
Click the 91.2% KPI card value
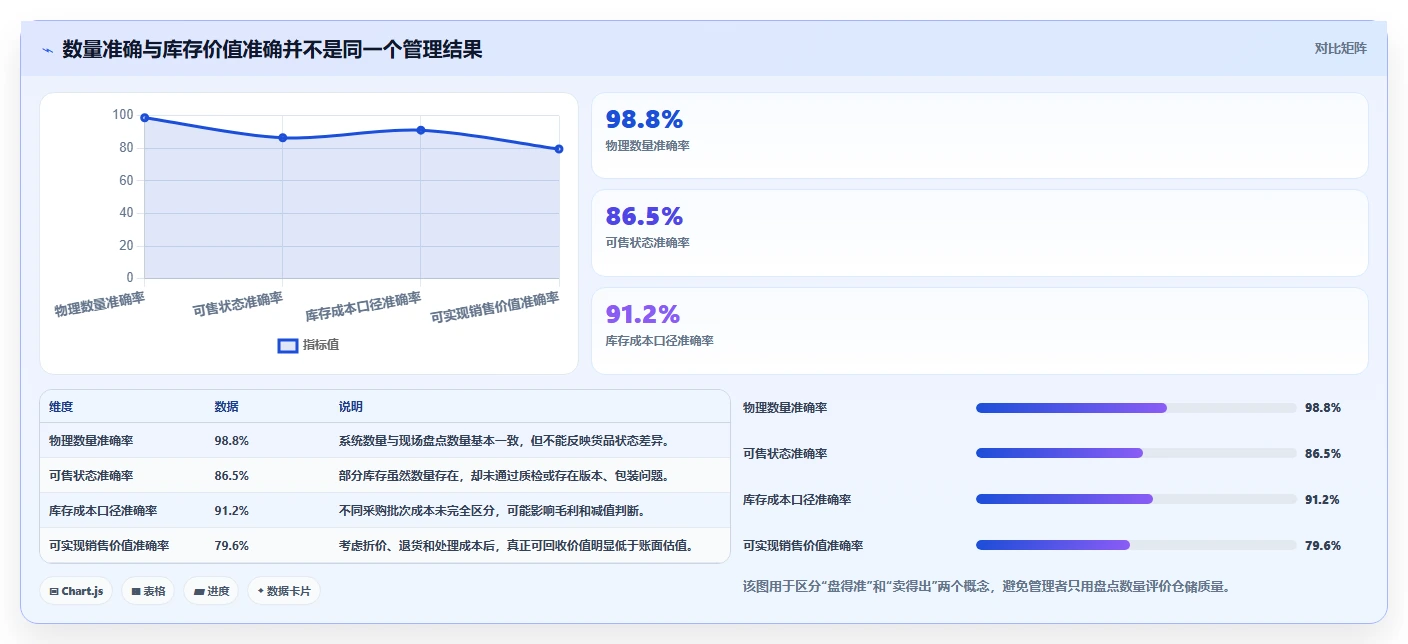click(x=643, y=314)
